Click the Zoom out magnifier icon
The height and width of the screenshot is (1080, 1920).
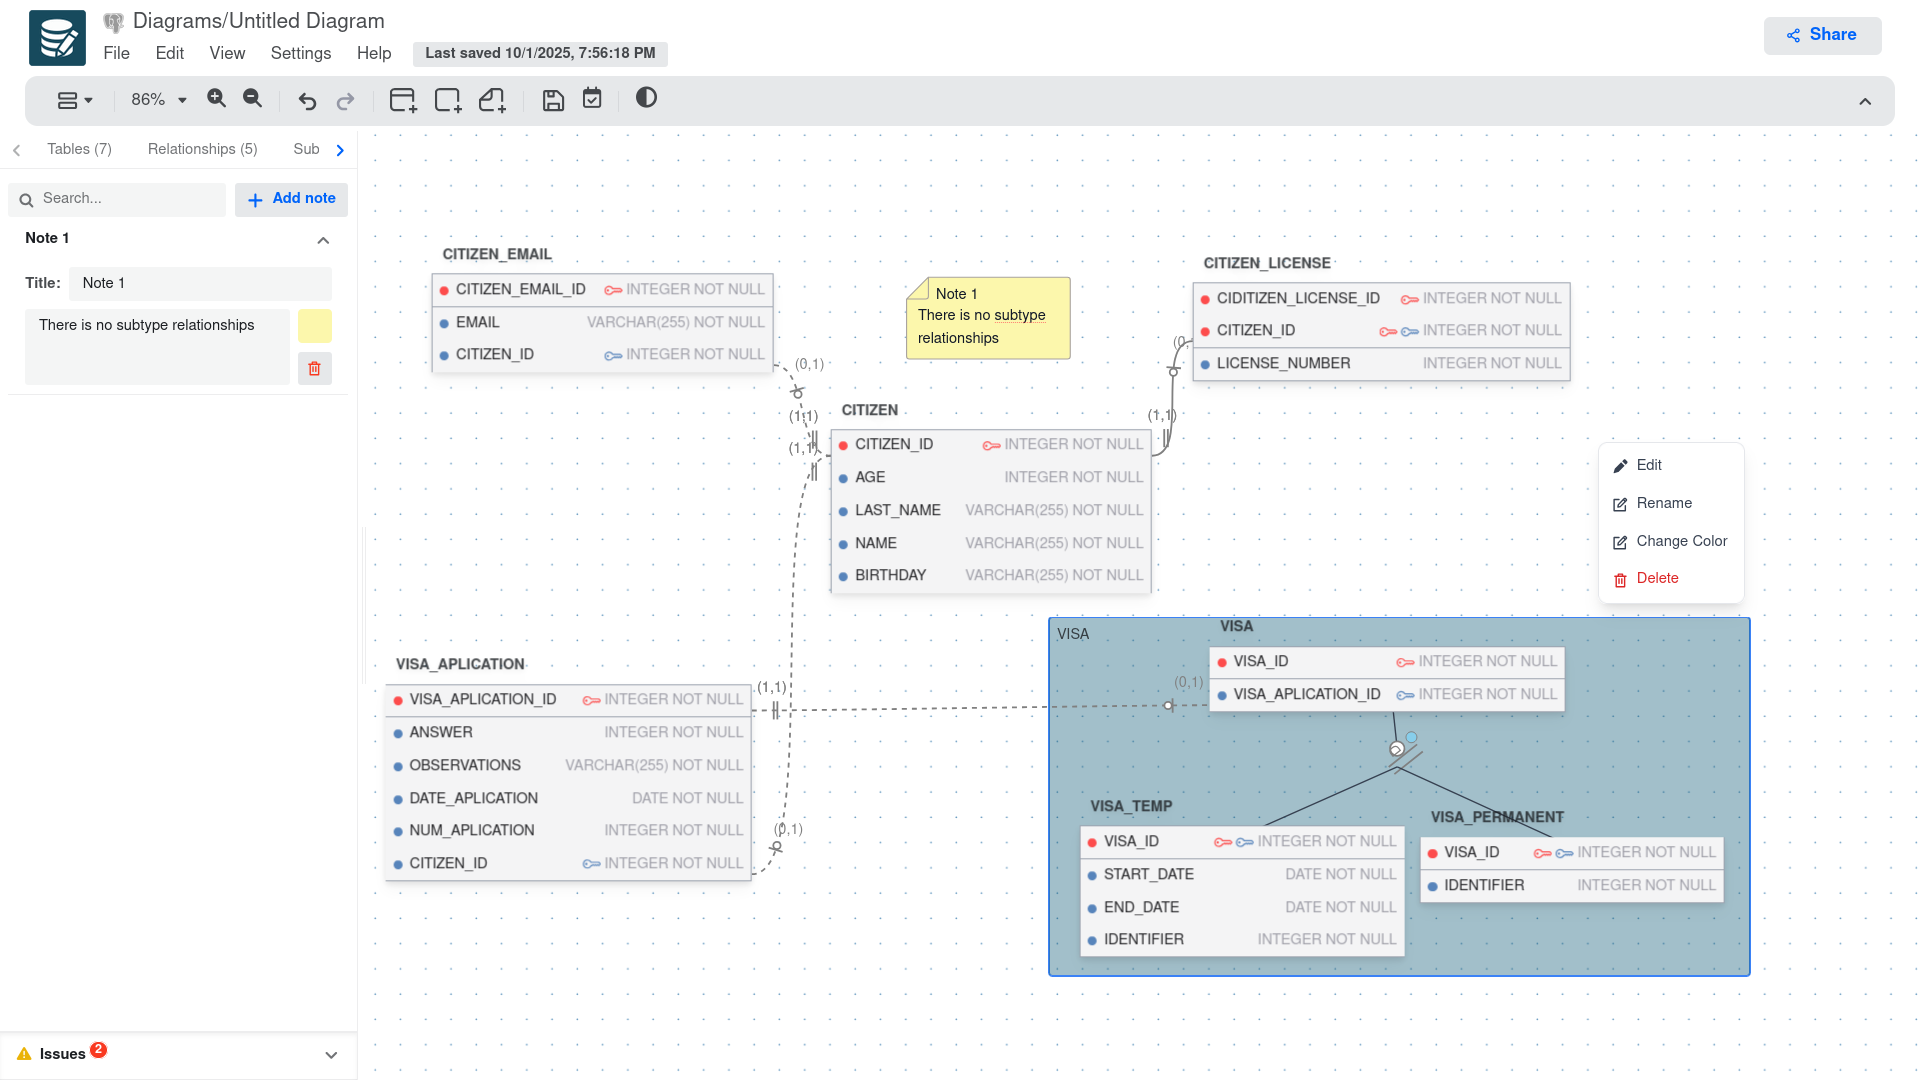pyautogui.click(x=253, y=98)
